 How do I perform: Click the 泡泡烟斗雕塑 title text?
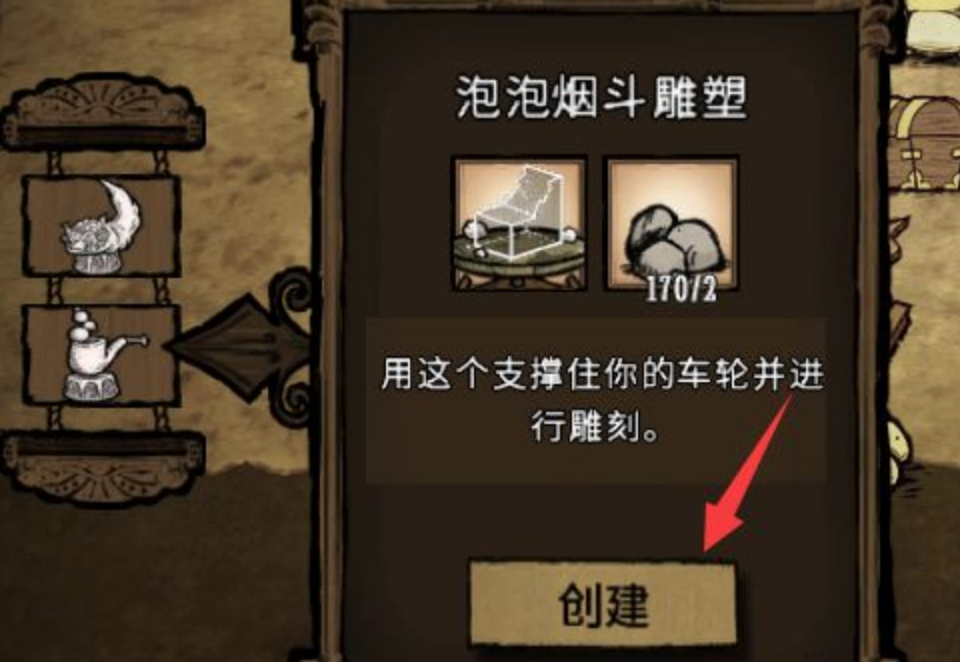[601, 98]
